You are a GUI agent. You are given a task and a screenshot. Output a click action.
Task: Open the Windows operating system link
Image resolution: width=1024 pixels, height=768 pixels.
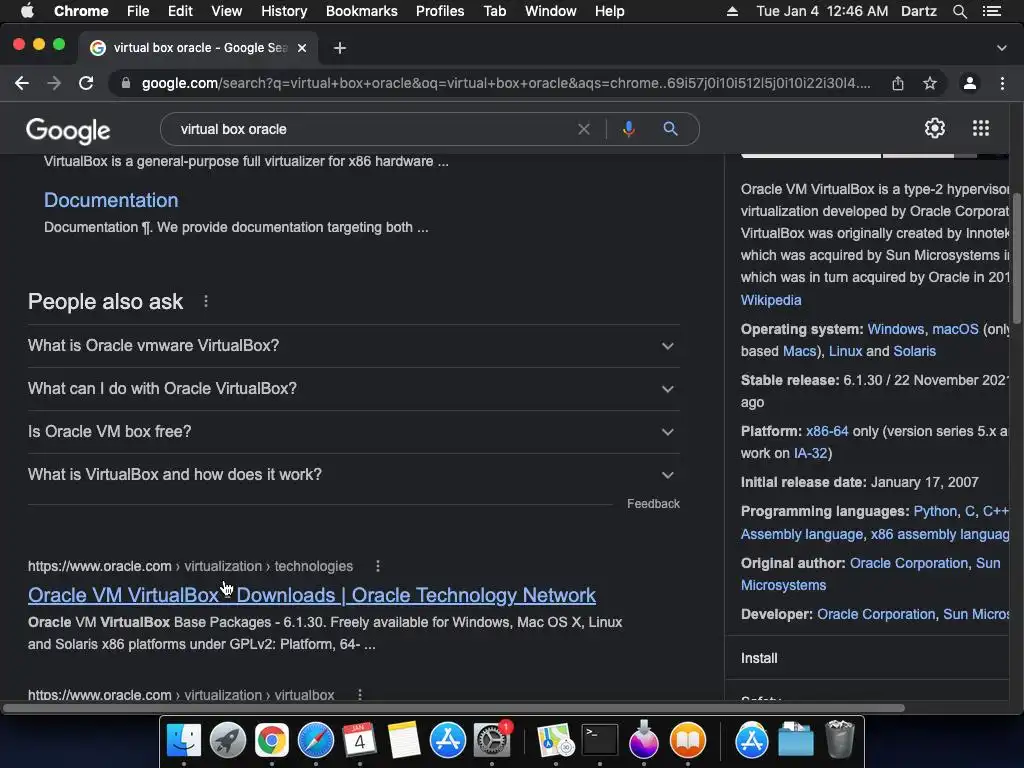coord(895,329)
